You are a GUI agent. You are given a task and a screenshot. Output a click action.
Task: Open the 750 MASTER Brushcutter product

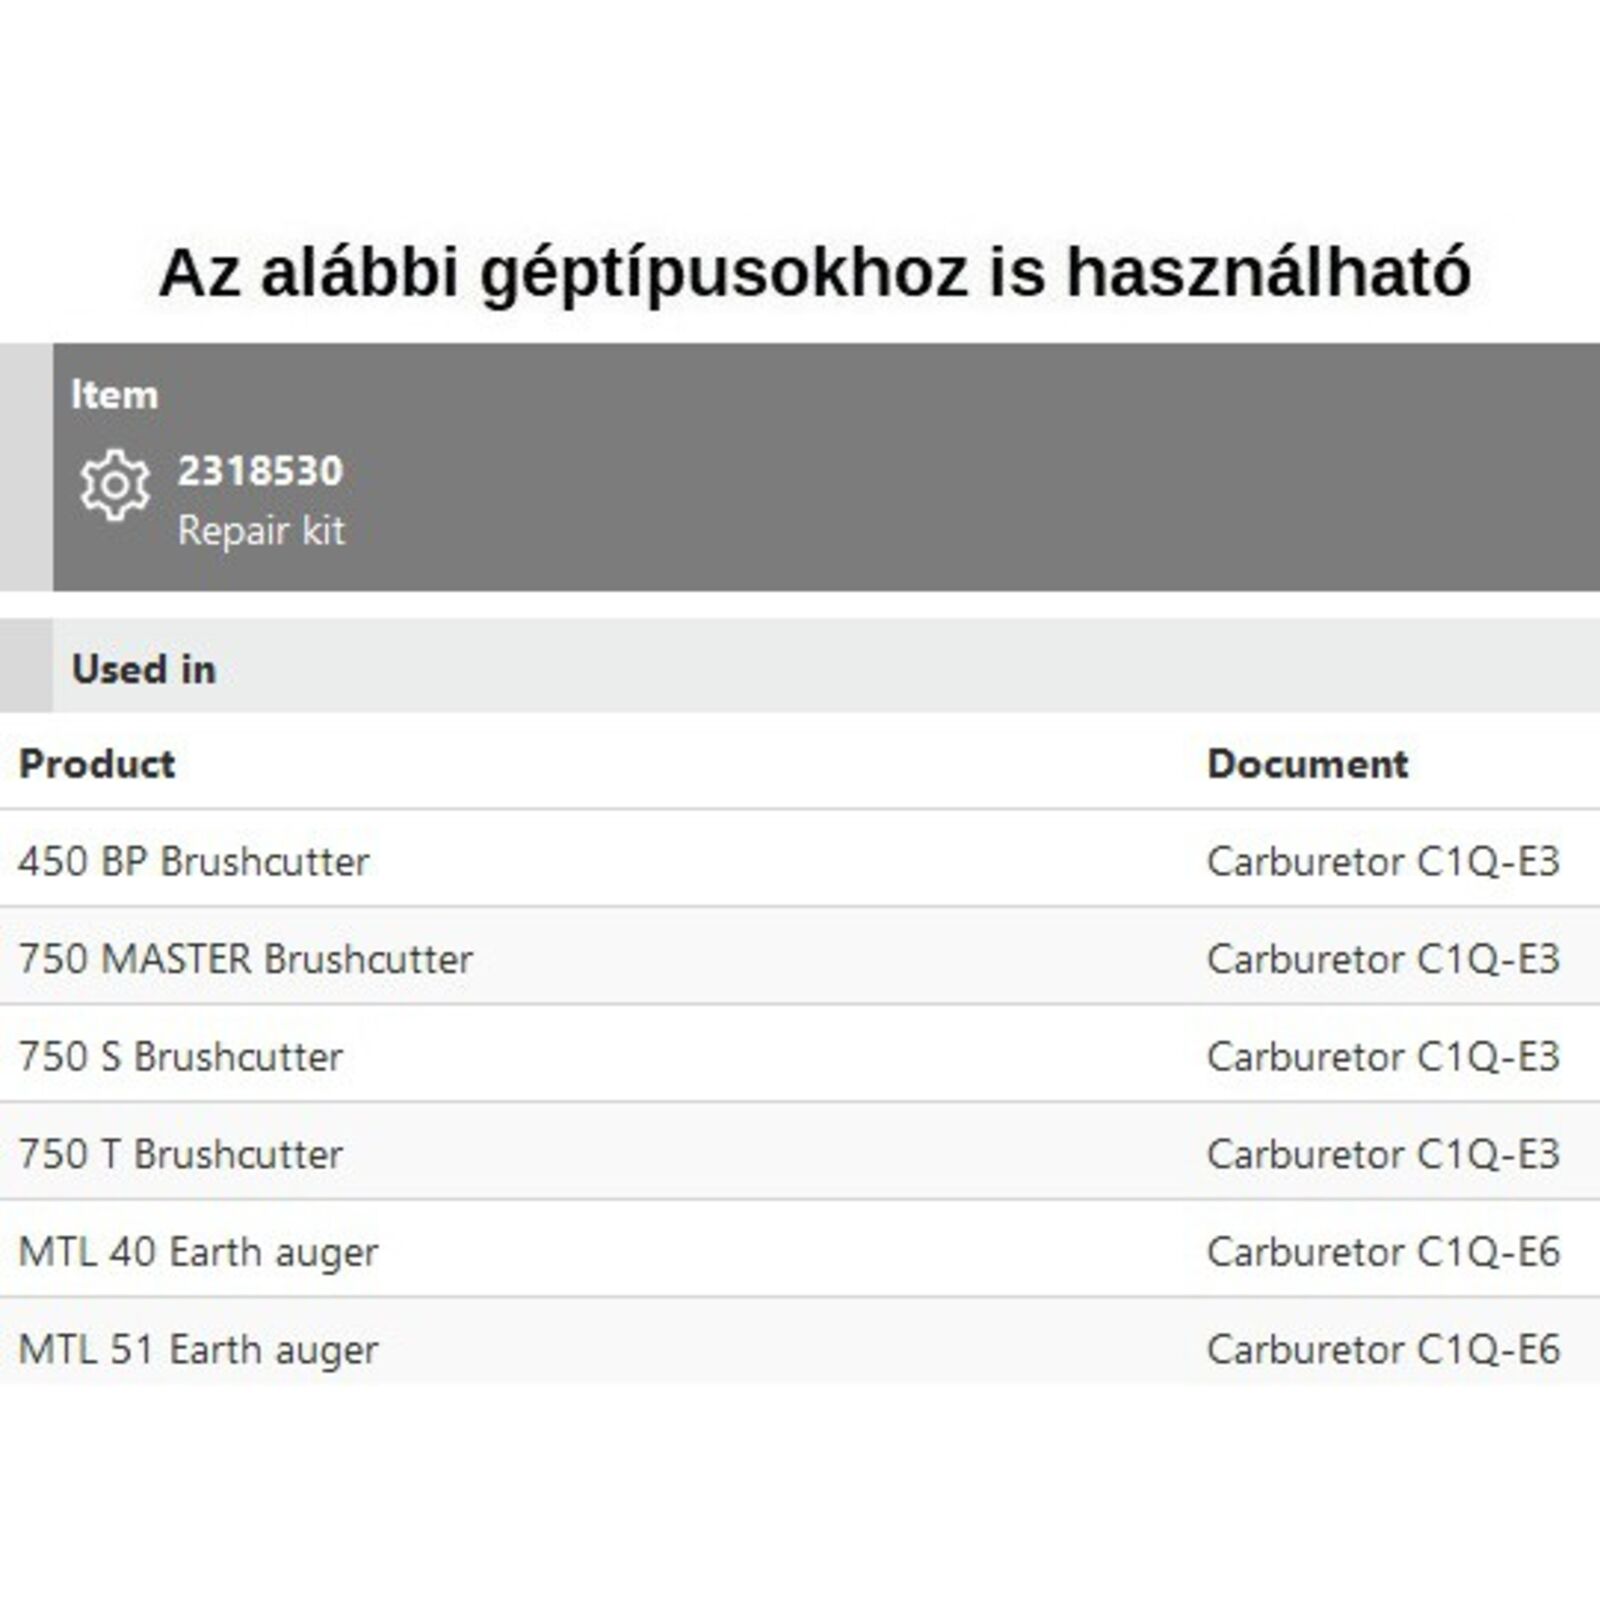(245, 959)
